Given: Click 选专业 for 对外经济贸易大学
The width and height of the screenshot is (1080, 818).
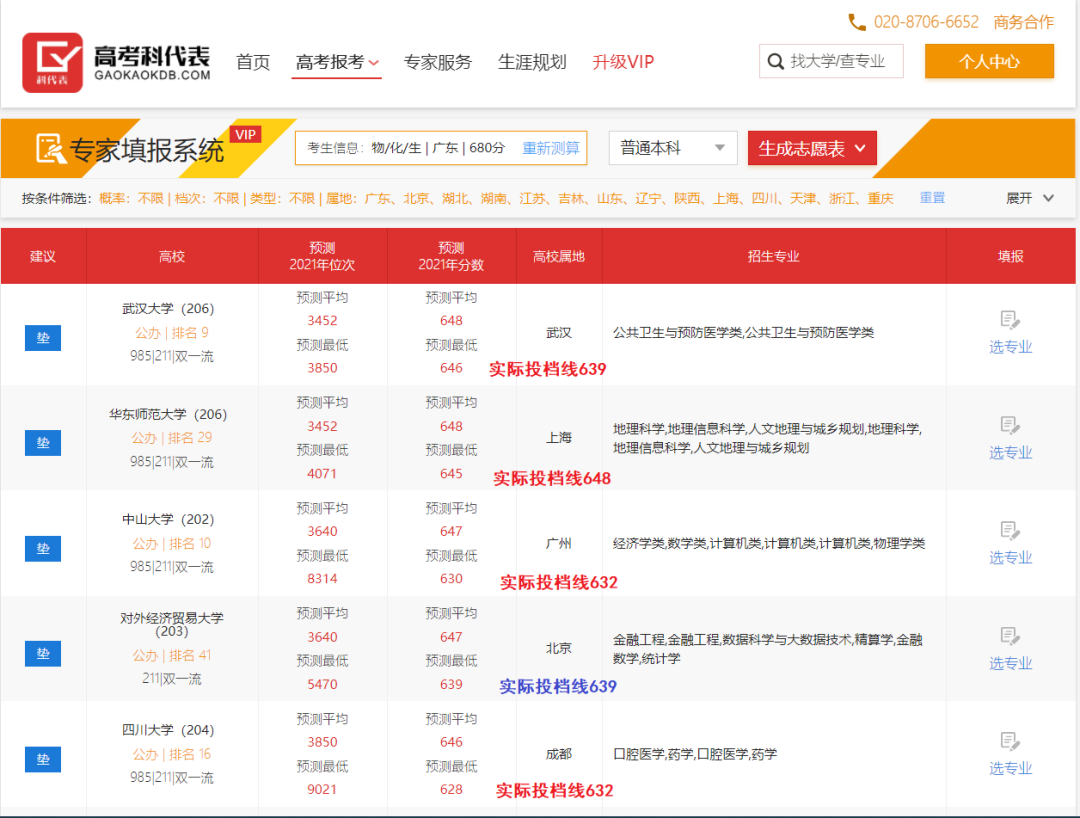Looking at the screenshot, I should (1010, 663).
